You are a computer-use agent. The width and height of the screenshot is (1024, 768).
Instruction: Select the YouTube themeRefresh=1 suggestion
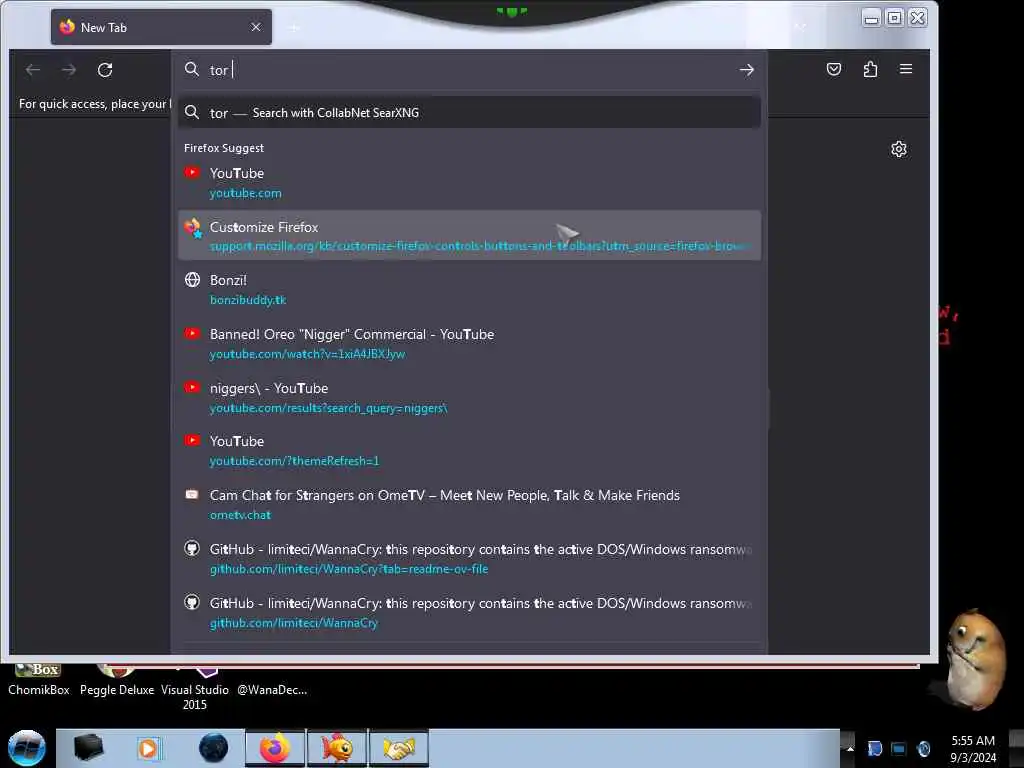coord(469,451)
